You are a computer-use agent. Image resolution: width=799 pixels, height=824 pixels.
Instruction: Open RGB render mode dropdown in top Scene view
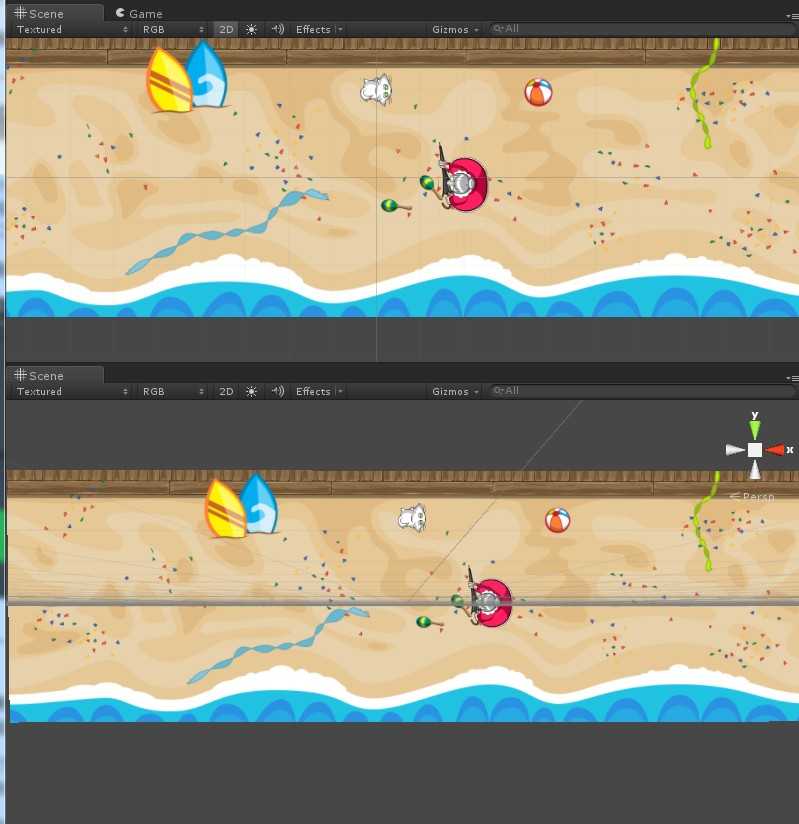(172, 29)
